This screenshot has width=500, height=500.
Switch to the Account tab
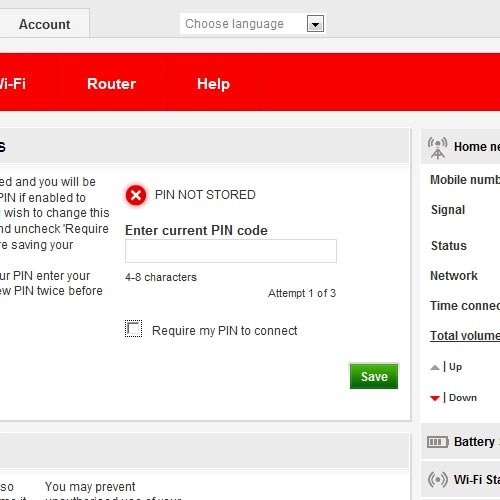pos(44,24)
